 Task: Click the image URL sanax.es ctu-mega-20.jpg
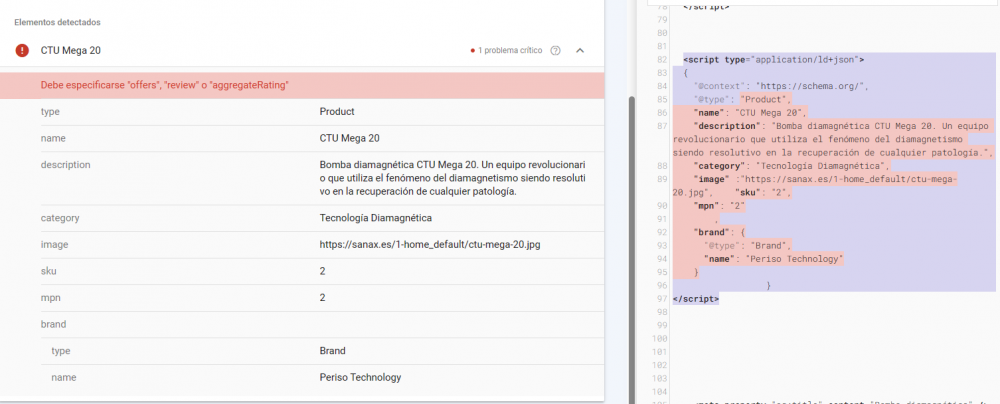[x=431, y=244]
